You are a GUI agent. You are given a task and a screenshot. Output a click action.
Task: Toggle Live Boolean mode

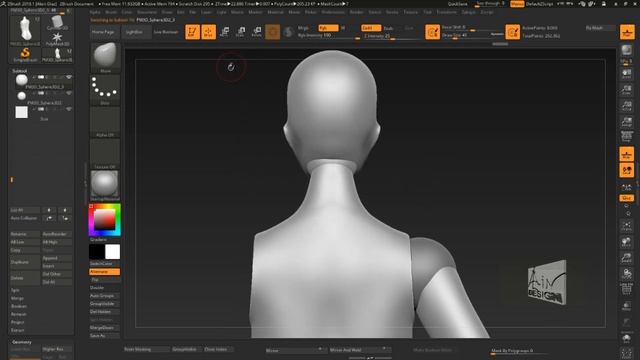tap(166, 32)
